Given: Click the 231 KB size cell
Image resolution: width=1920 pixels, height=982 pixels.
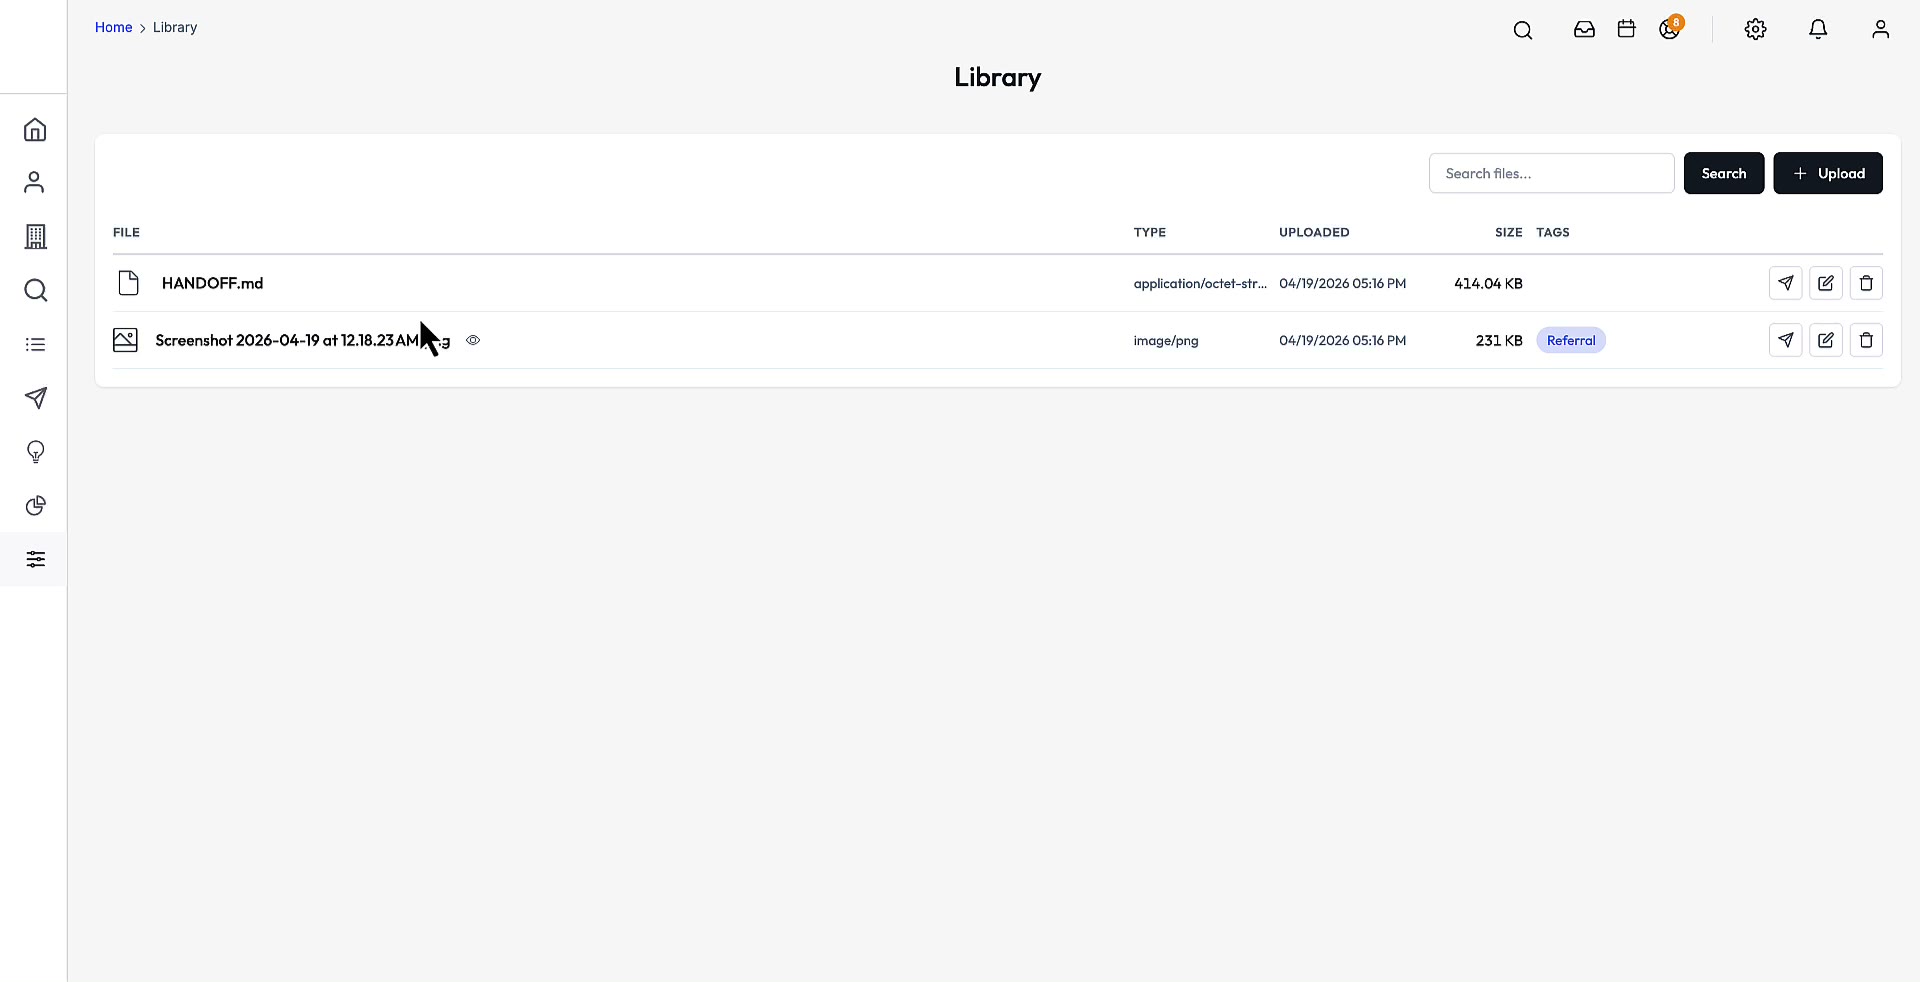Looking at the screenshot, I should coord(1498,340).
